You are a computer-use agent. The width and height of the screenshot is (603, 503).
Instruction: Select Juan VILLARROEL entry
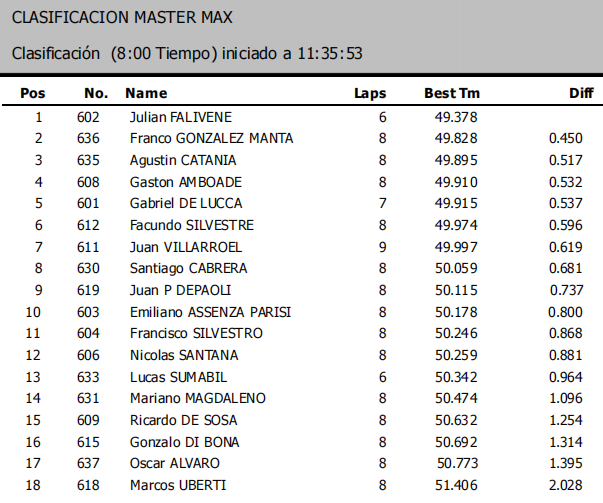click(182, 247)
